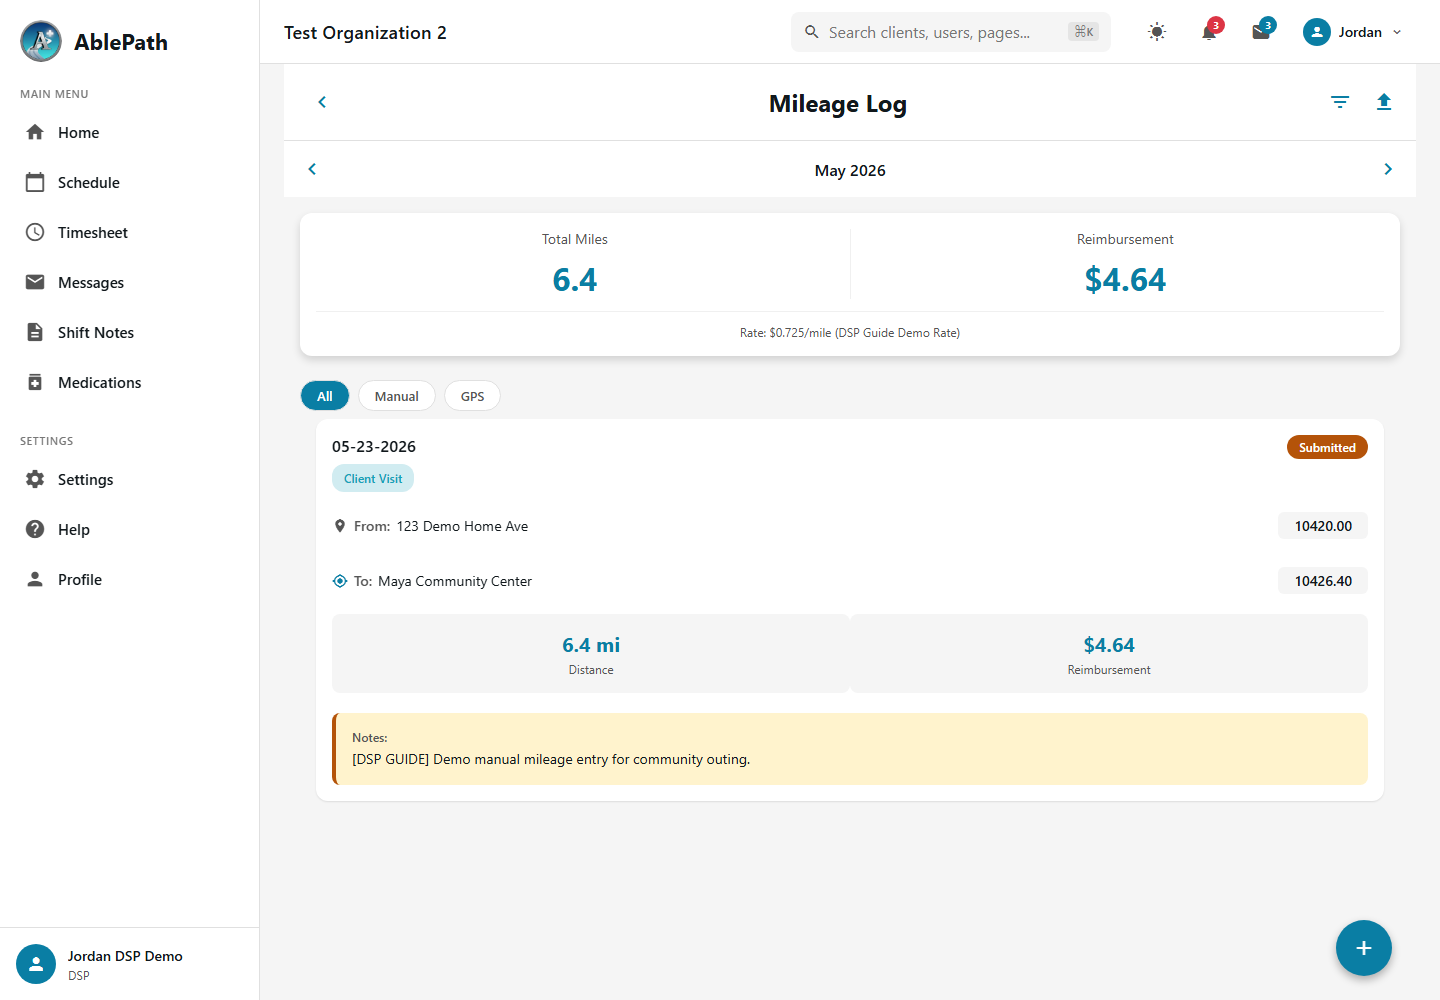Click the Medications sidebar icon
1440x1000 pixels.
(35, 382)
